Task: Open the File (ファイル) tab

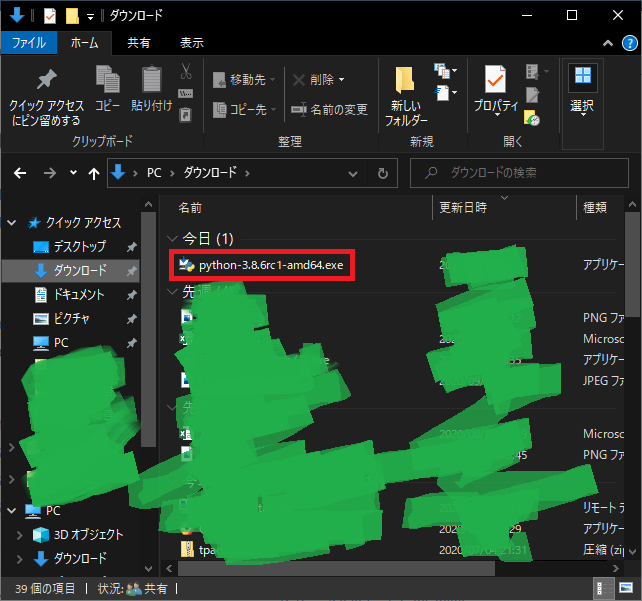Action: (x=29, y=43)
